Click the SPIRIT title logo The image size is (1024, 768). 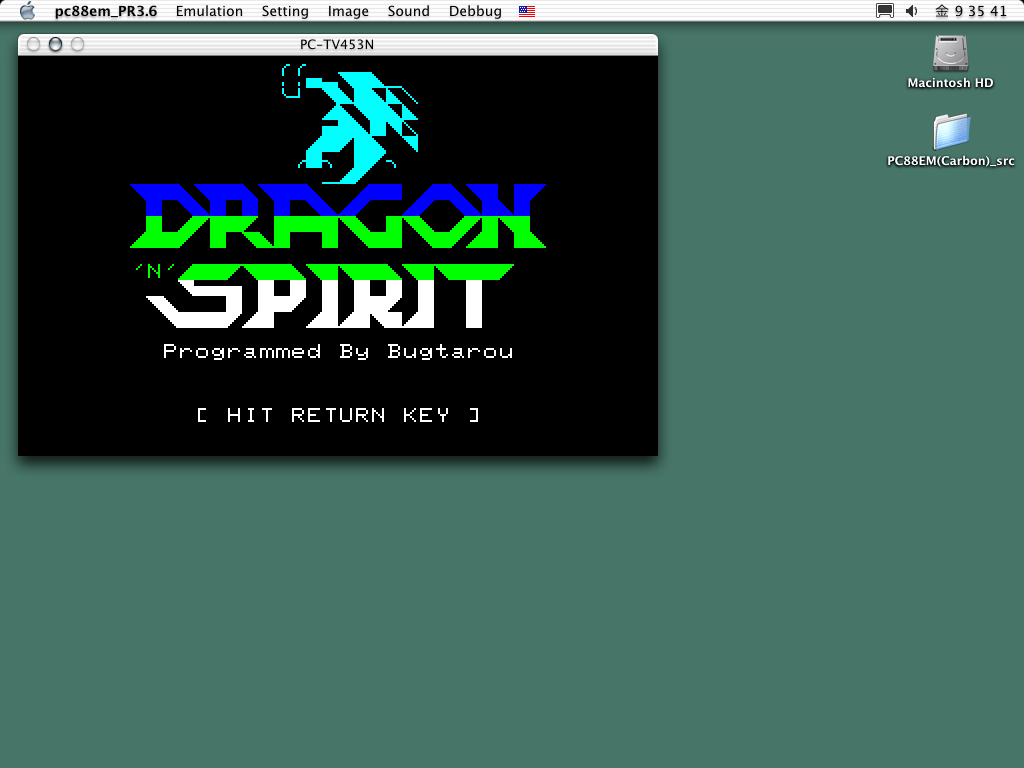point(330,296)
